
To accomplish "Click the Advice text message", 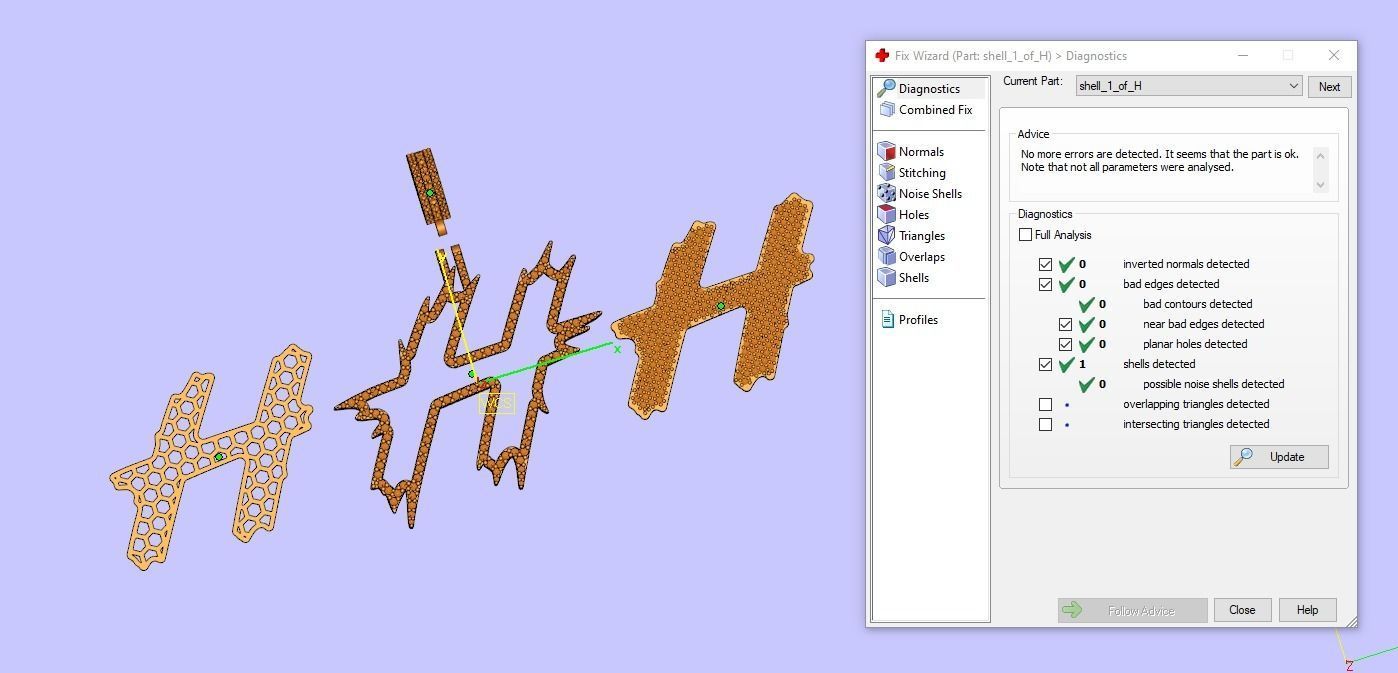I will point(1160,161).
